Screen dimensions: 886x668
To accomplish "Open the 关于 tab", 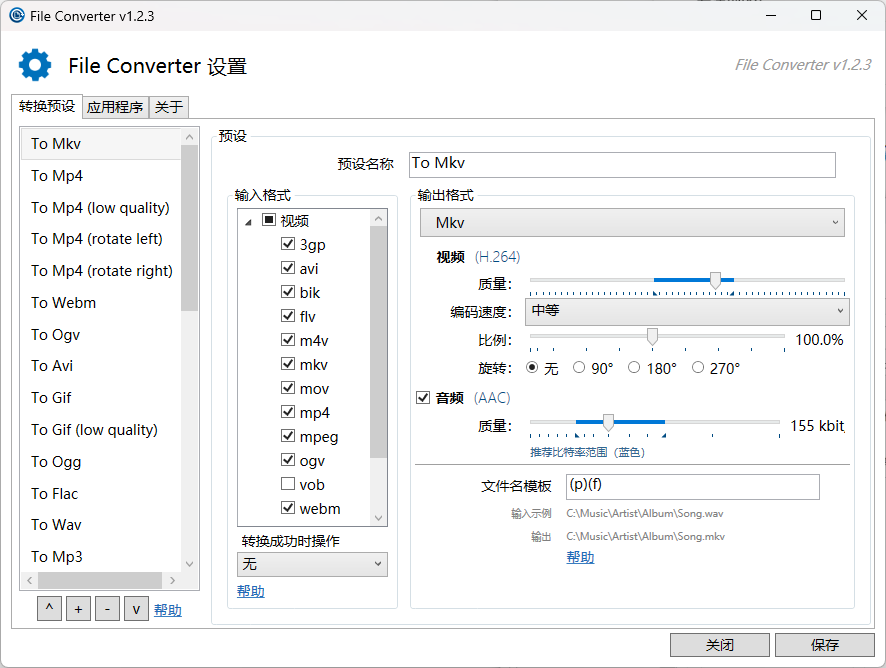I will point(169,107).
